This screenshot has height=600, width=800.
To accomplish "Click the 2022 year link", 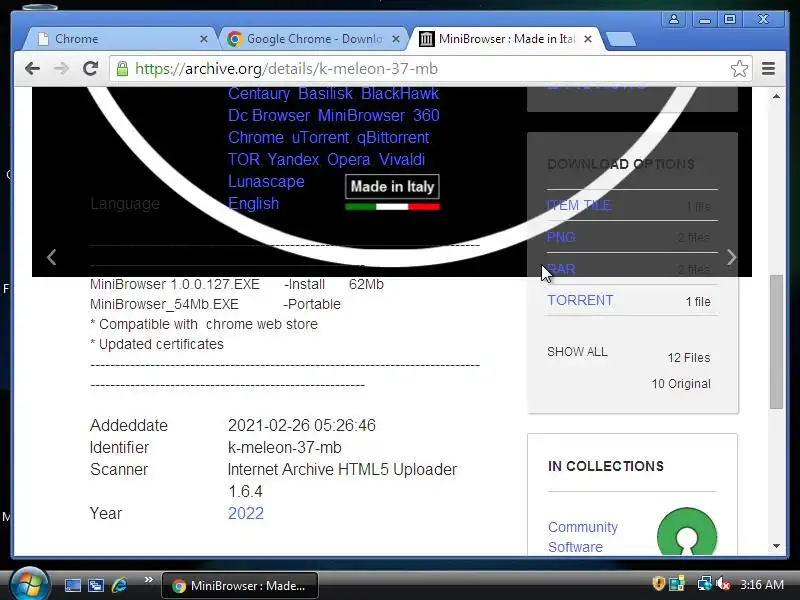I will pyautogui.click(x=245, y=513).
